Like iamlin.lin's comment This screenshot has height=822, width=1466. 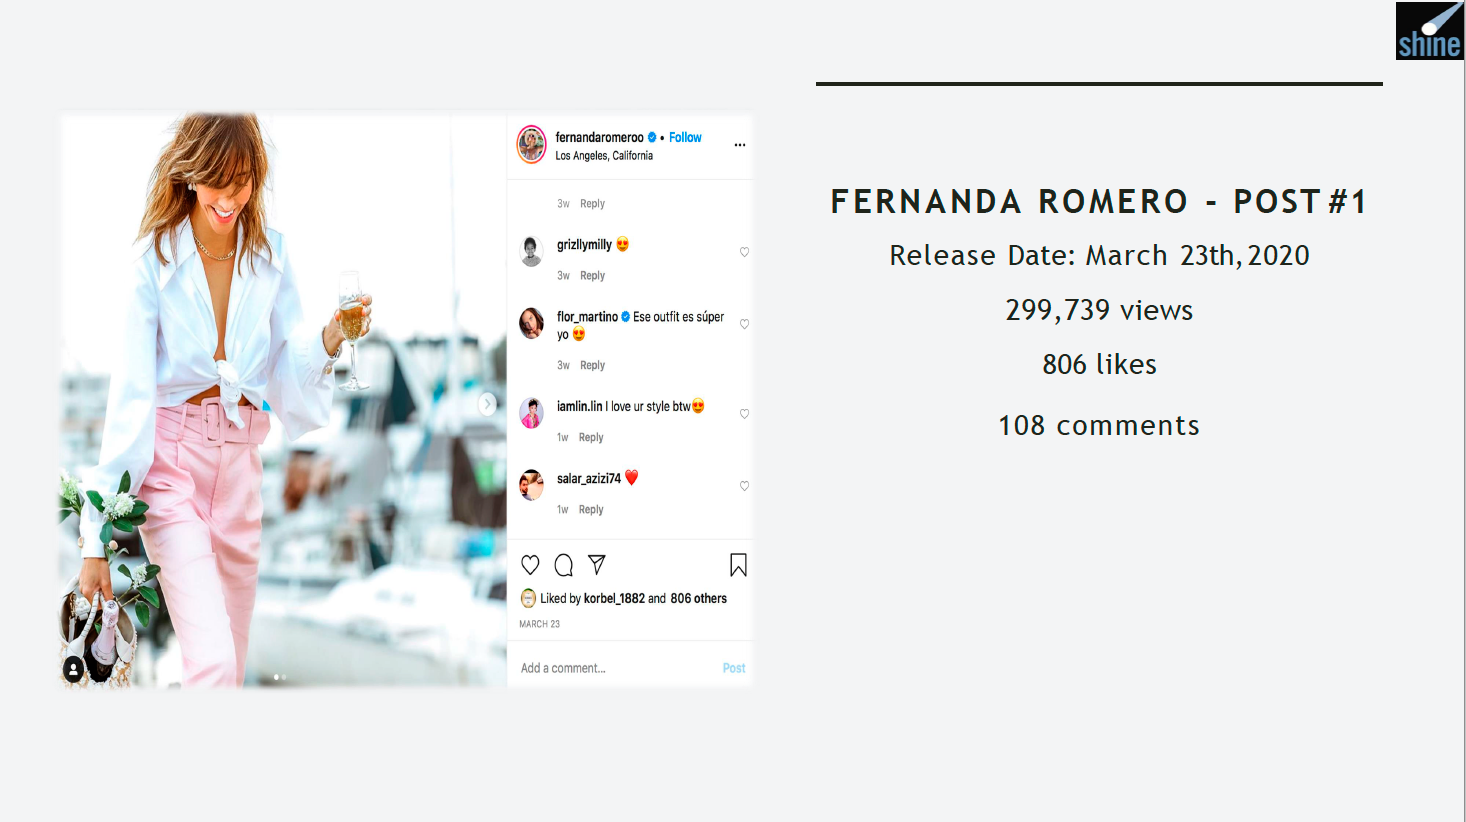[744, 414]
